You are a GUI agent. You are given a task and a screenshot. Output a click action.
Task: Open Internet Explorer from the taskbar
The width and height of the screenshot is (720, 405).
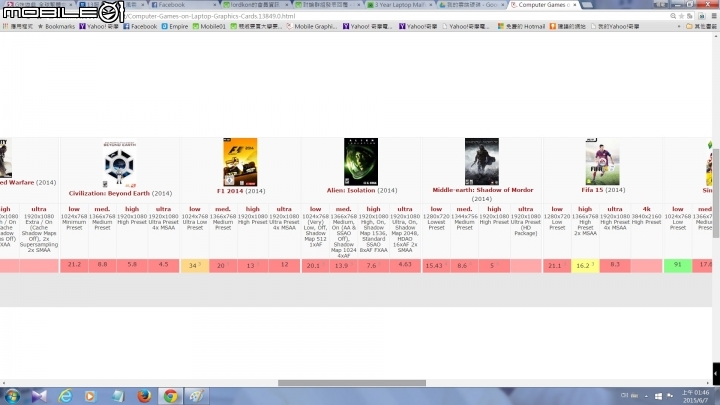tap(65, 396)
